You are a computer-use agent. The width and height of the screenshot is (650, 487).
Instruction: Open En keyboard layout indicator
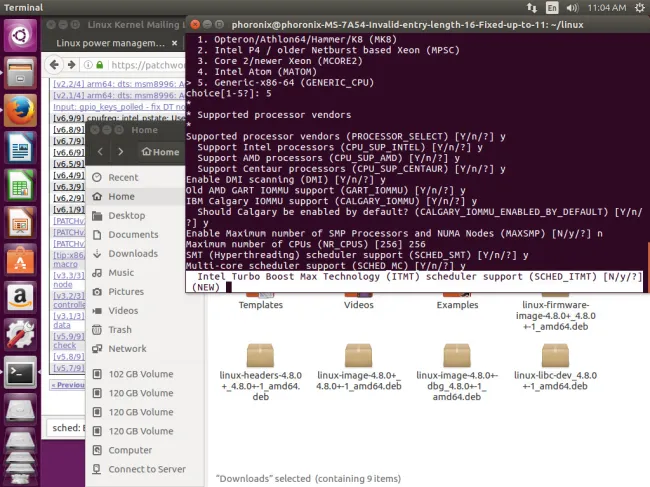[x=552, y=7]
